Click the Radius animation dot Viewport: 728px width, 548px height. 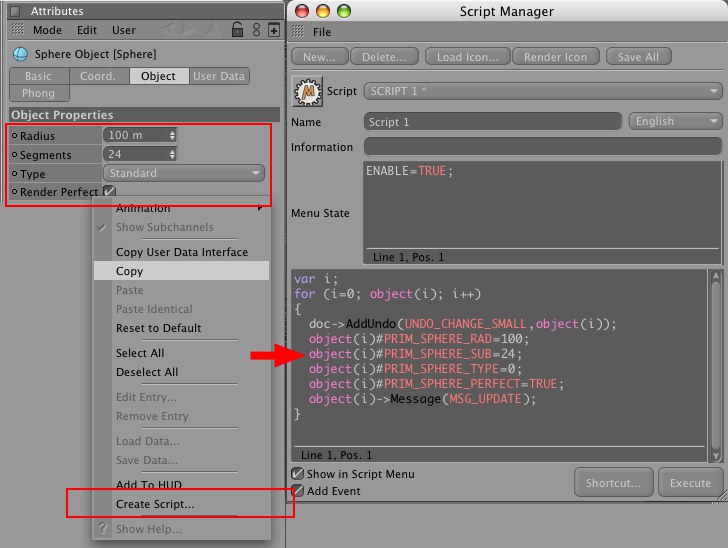pyautogui.click(x=14, y=135)
